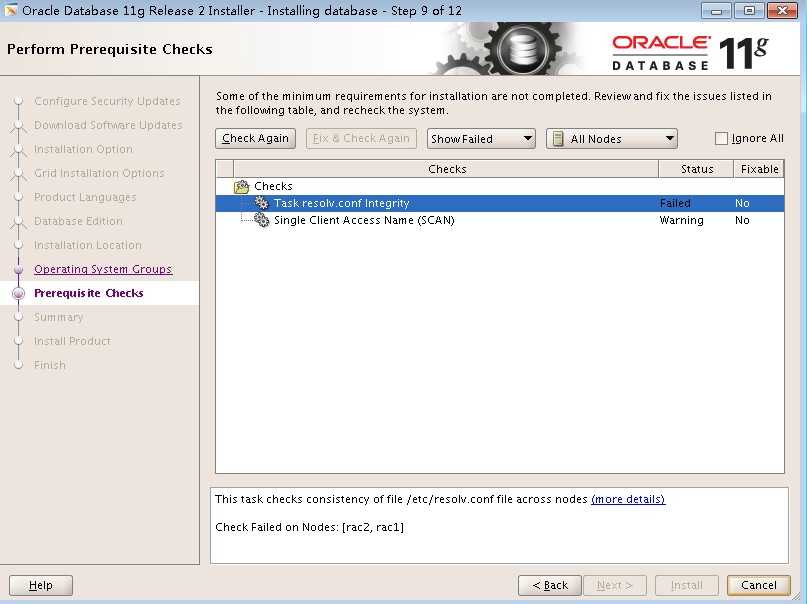Viewport: 807px width, 604px height.
Task: Click the disabled Next button
Action: tap(615, 585)
